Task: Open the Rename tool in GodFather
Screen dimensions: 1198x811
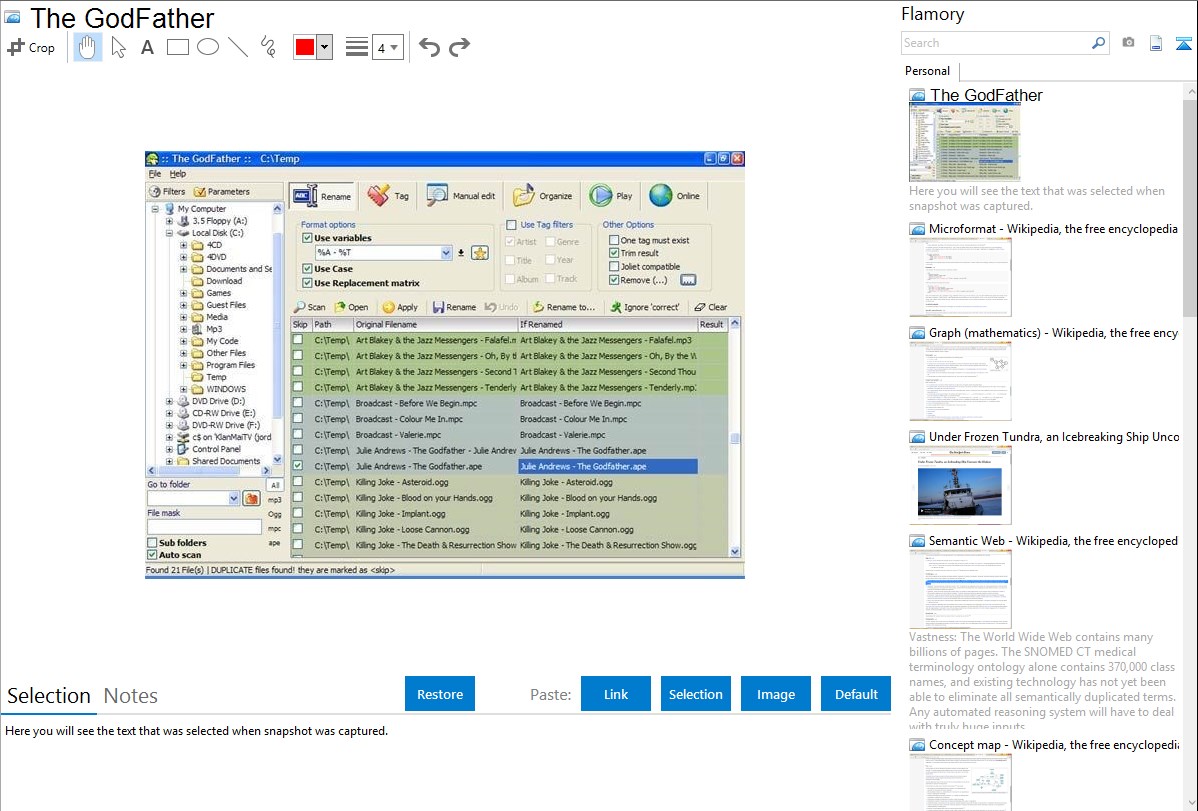Action: (322, 196)
